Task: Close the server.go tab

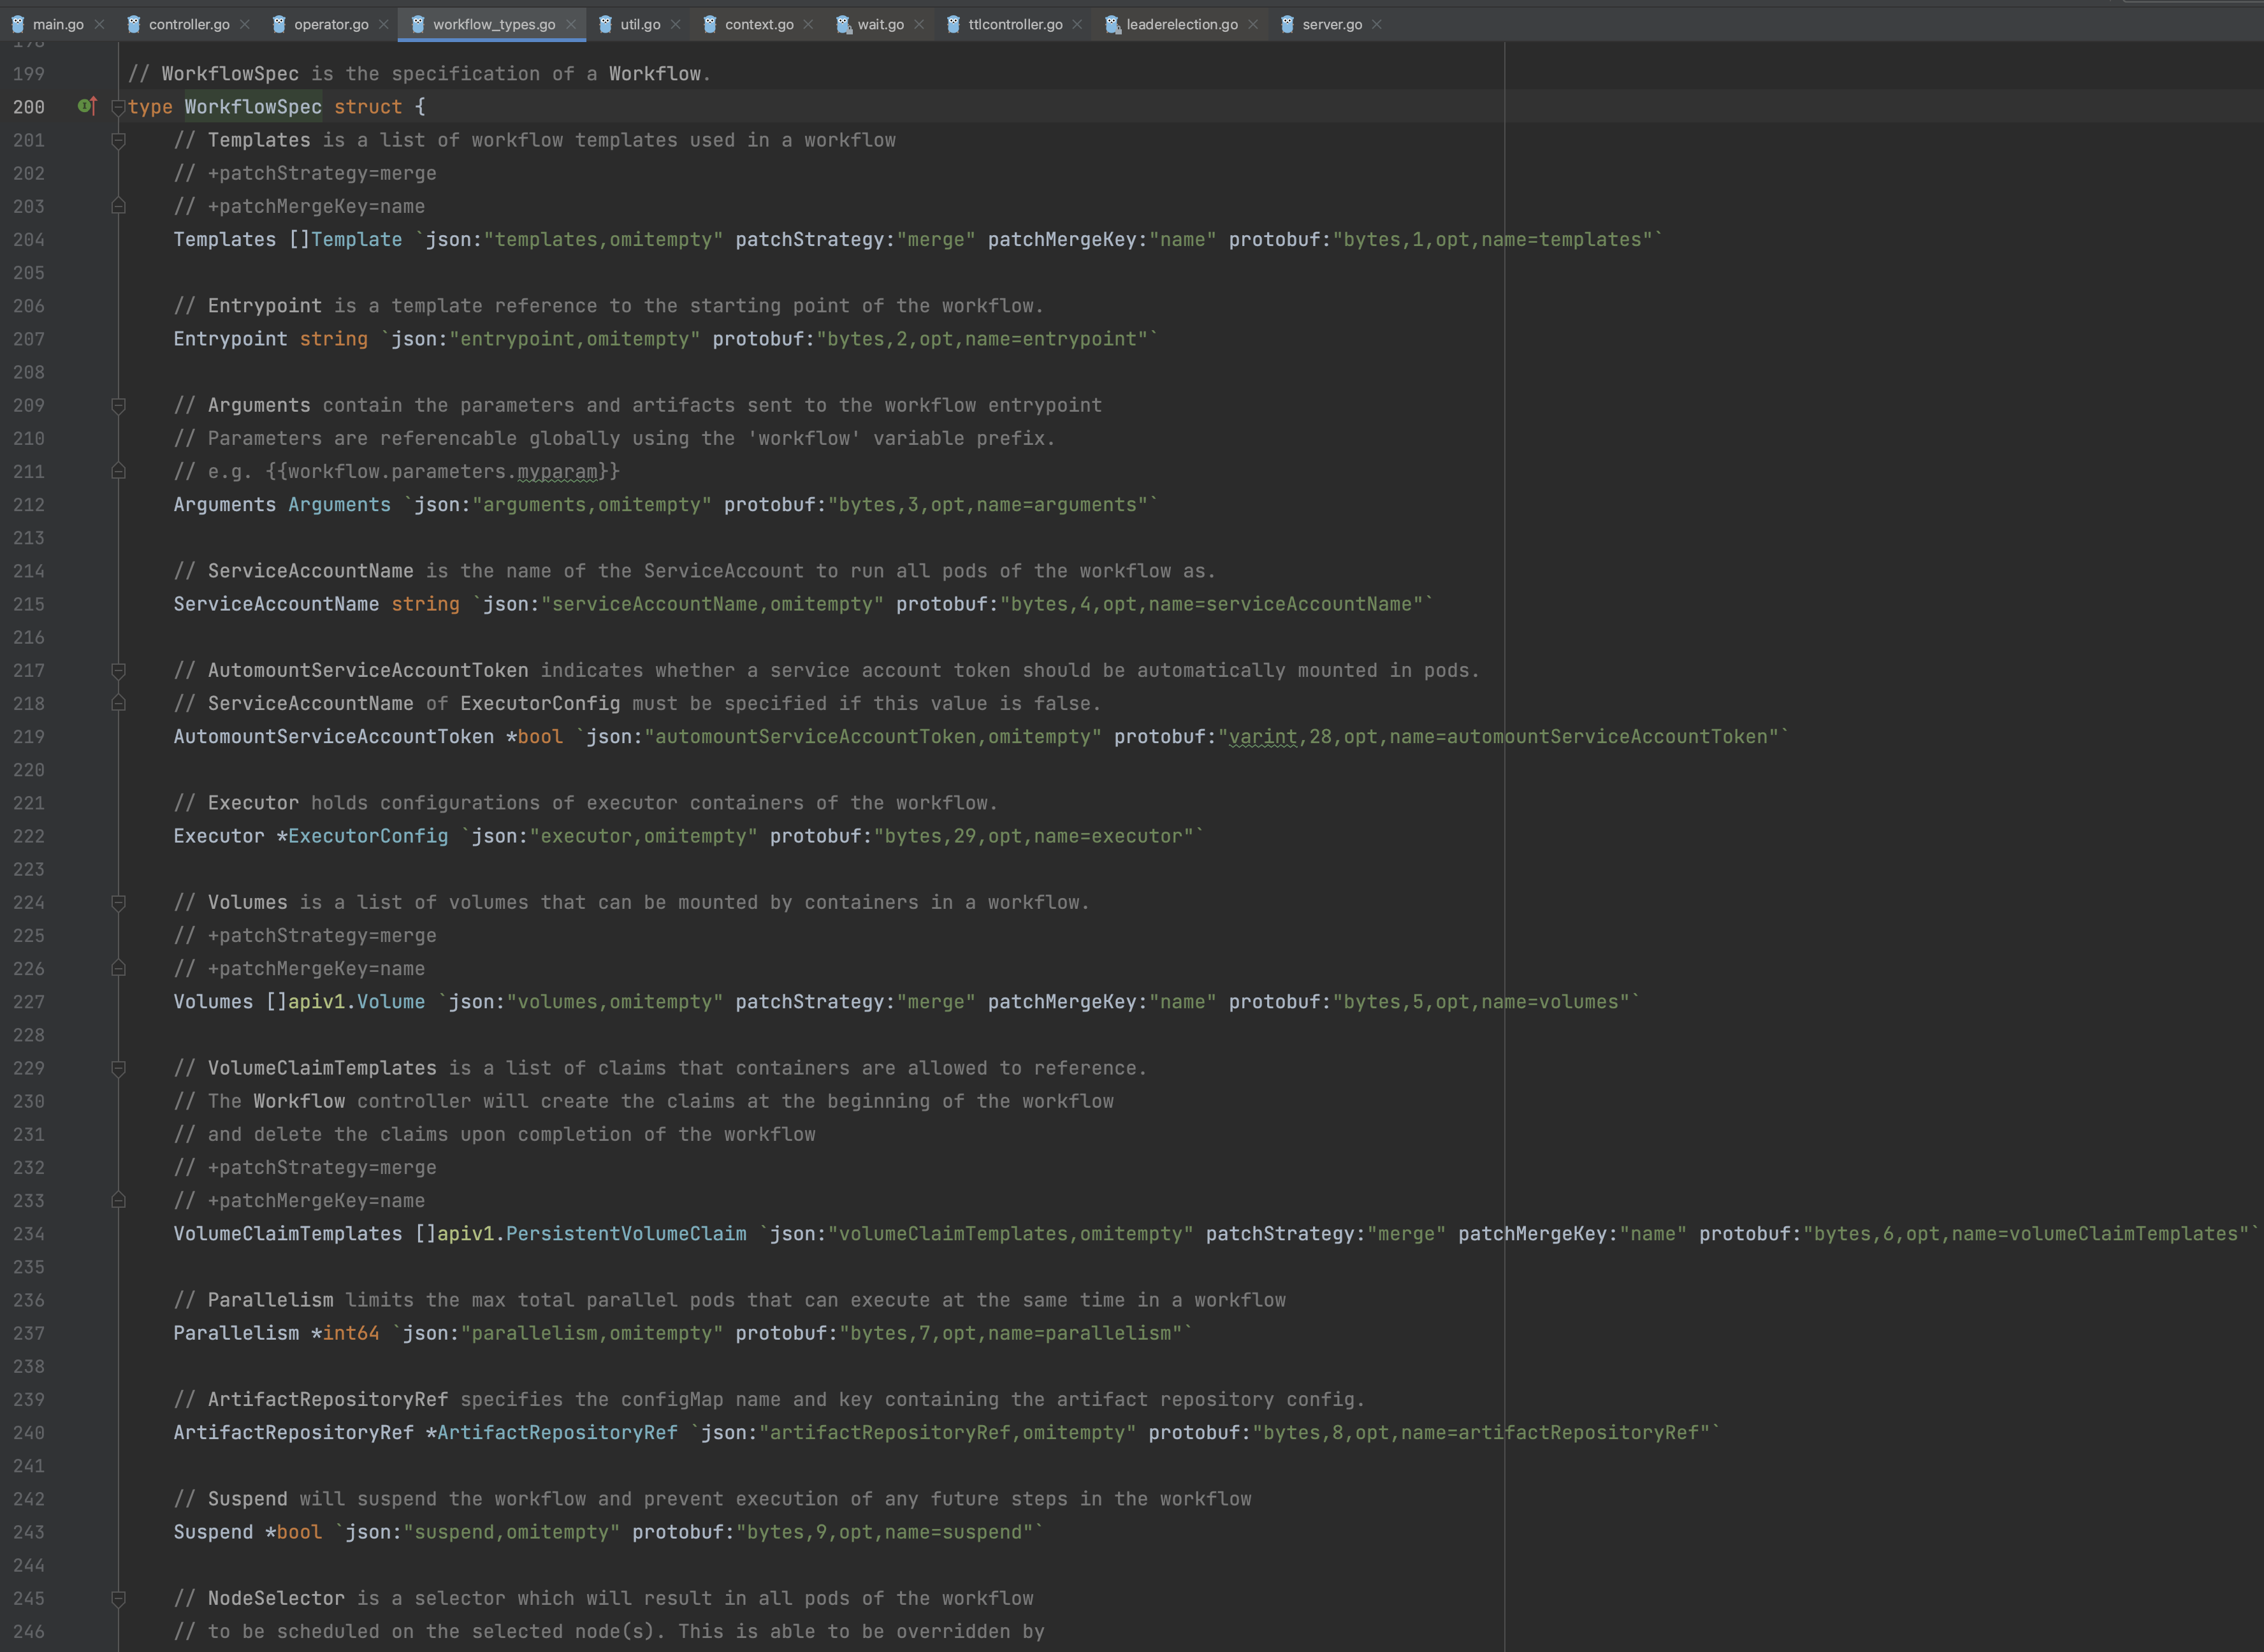Action: point(1377,24)
